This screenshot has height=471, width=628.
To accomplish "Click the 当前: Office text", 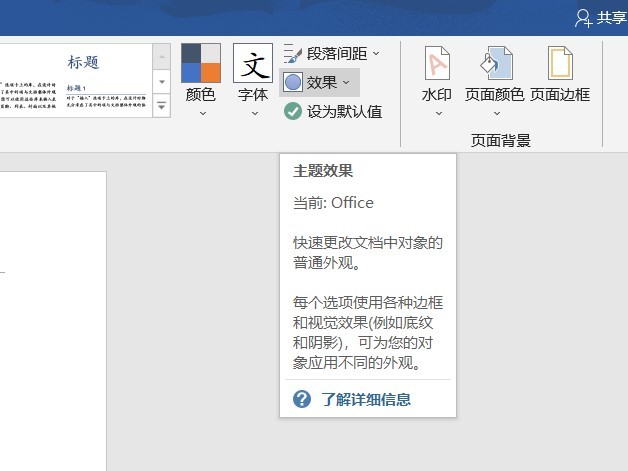I will click(x=333, y=203).
